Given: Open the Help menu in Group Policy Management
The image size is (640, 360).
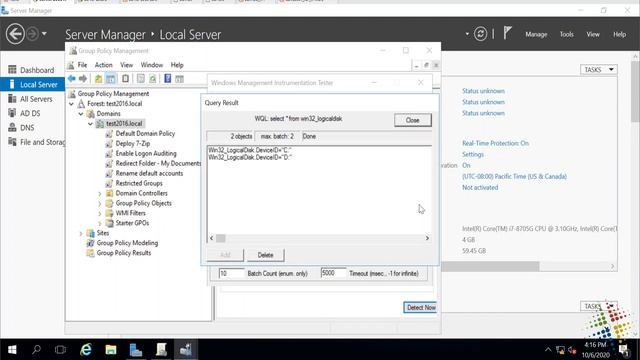Looking at the screenshot, I should coord(177,65).
